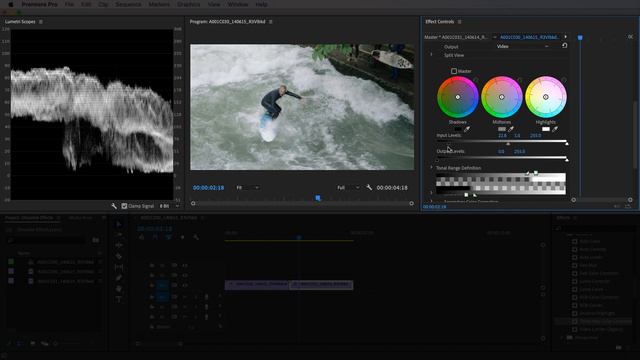Open timeline wrench display settings
640x360 pixels.
click(x=196, y=237)
